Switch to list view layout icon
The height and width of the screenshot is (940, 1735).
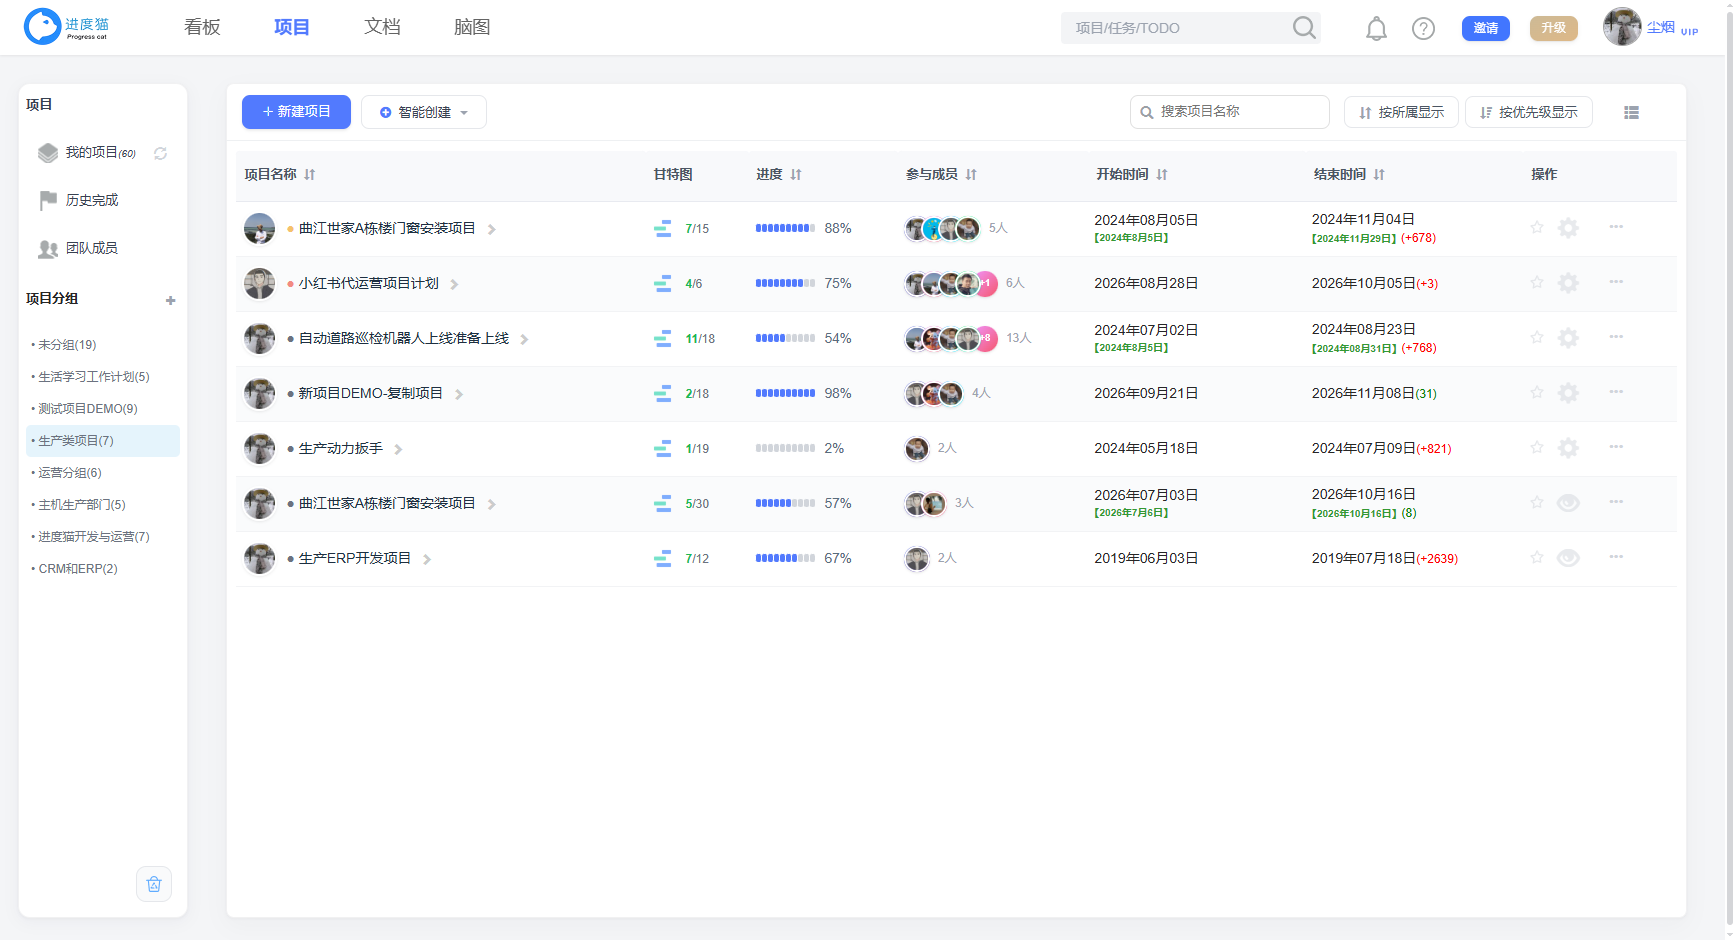coord(1631,113)
